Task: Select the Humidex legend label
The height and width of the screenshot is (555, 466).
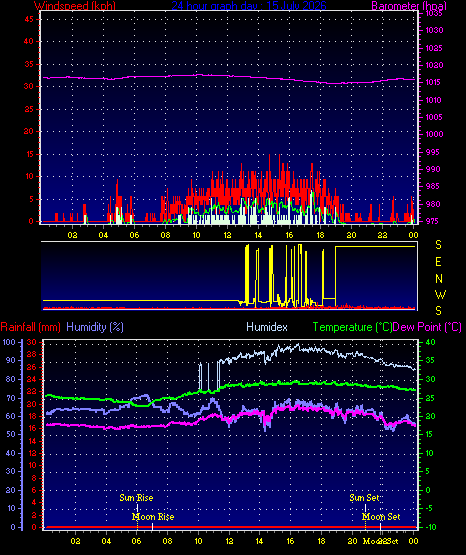Action: (x=267, y=327)
